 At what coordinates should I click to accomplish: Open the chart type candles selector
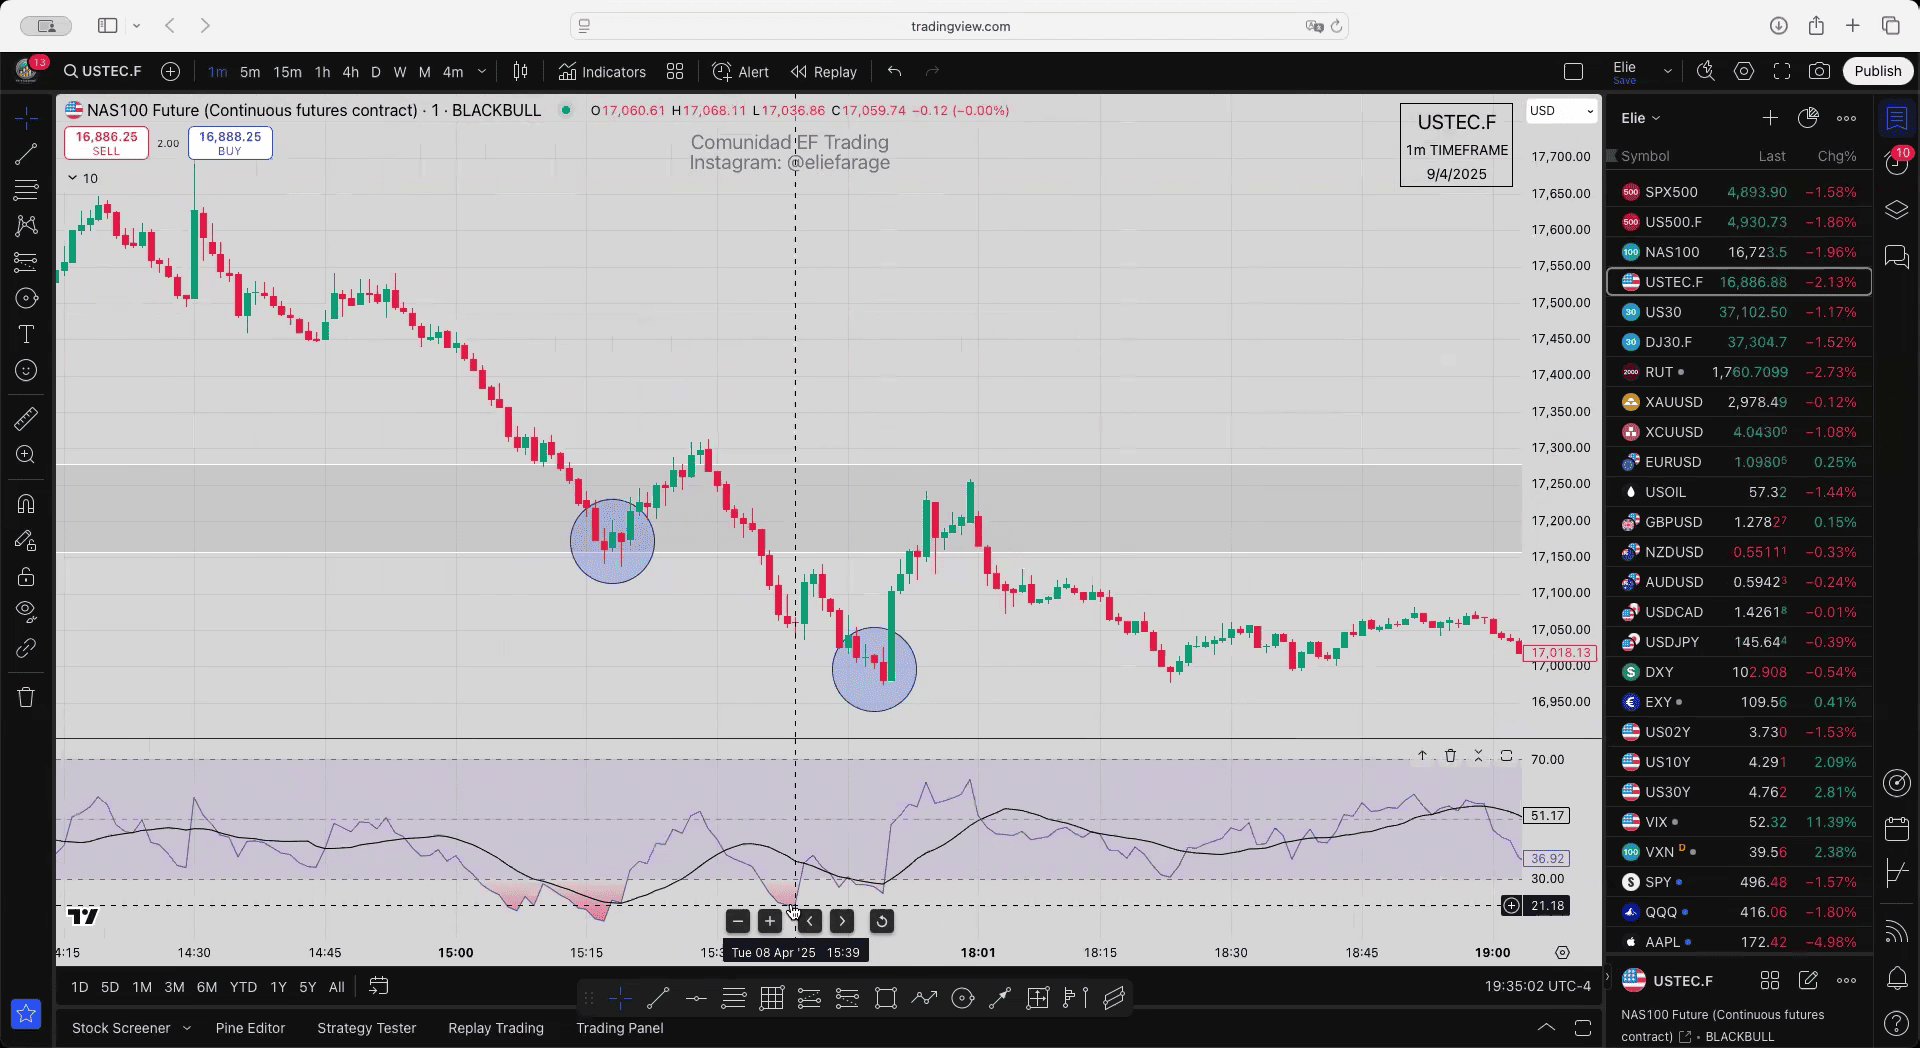point(520,72)
